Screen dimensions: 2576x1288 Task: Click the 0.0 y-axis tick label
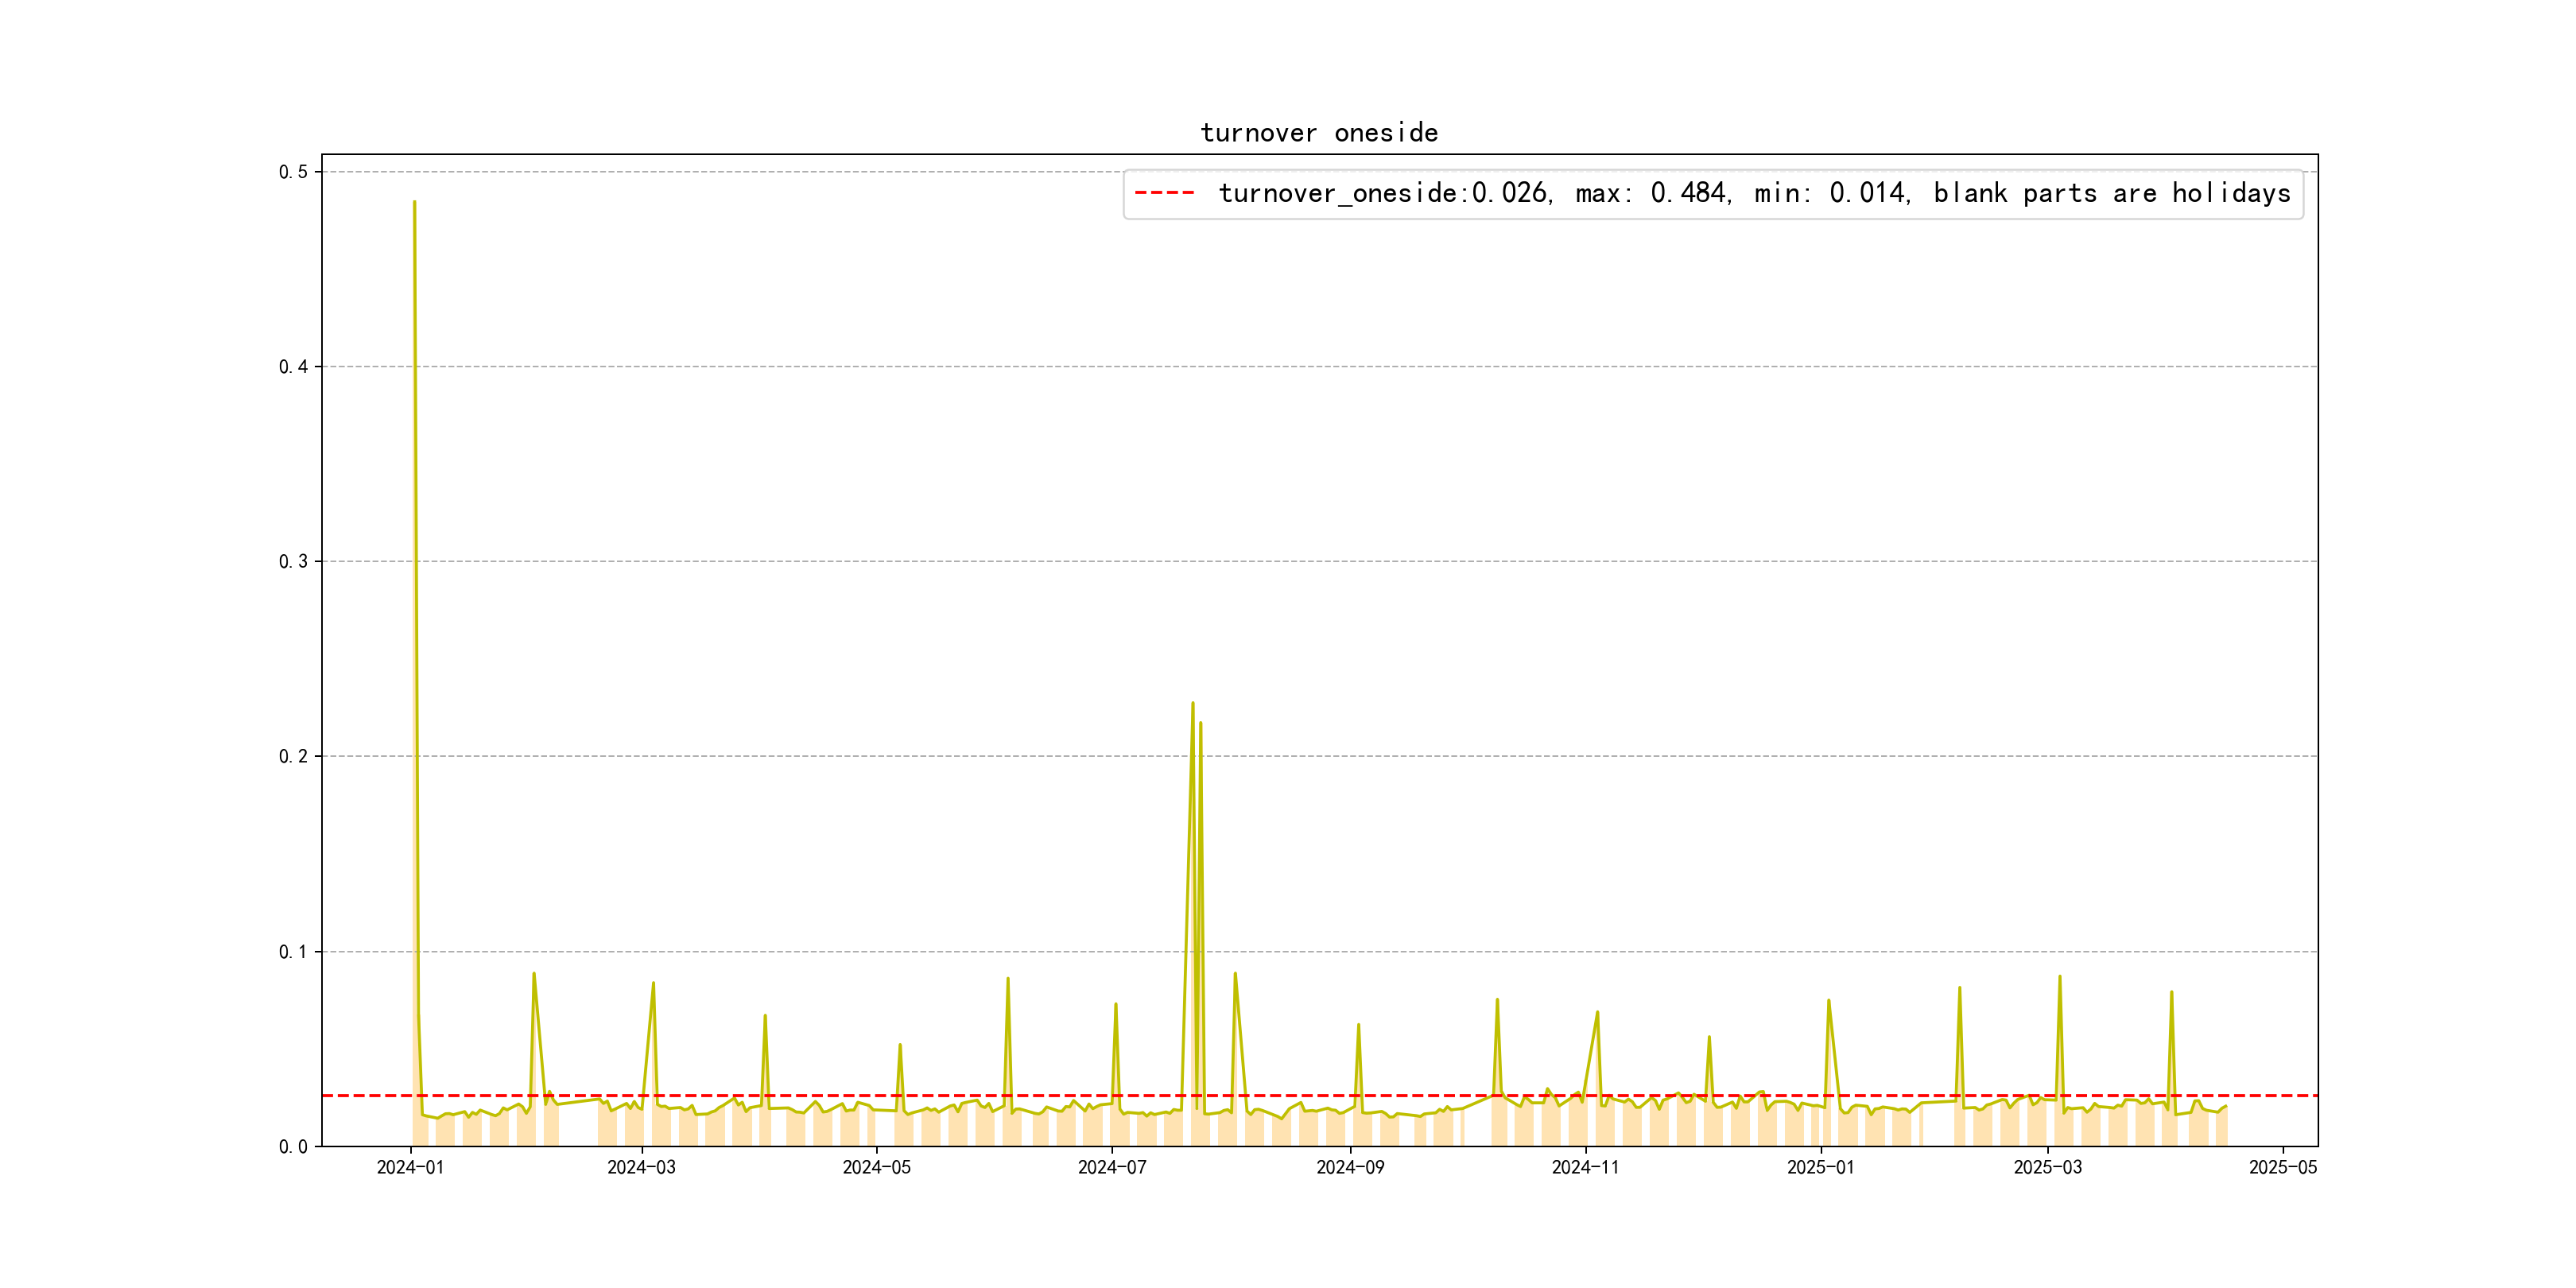(x=293, y=1147)
